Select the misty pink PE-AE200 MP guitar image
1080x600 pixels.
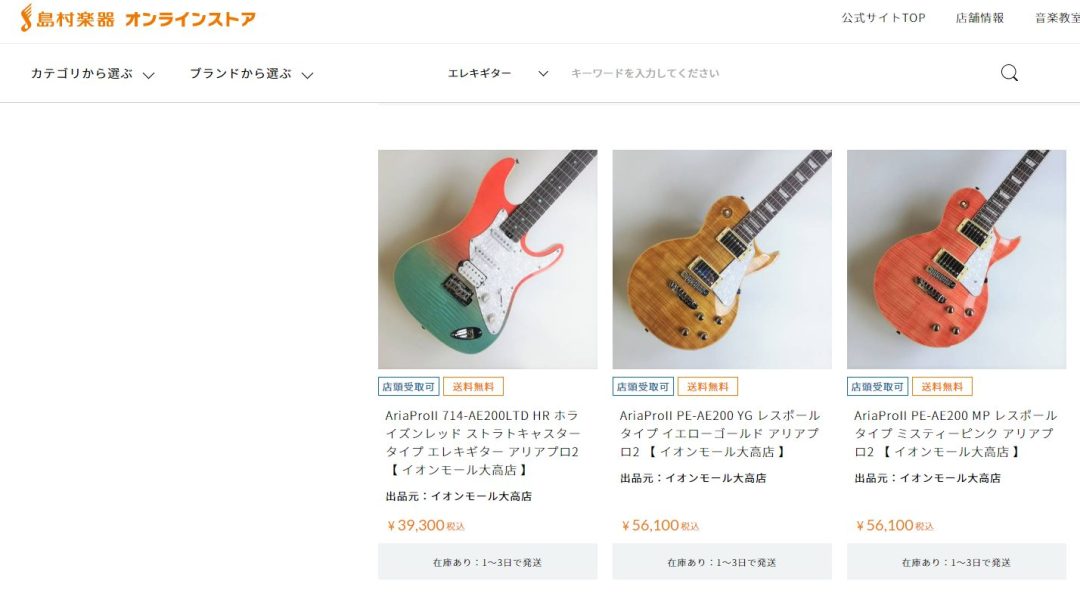[x=956, y=259]
